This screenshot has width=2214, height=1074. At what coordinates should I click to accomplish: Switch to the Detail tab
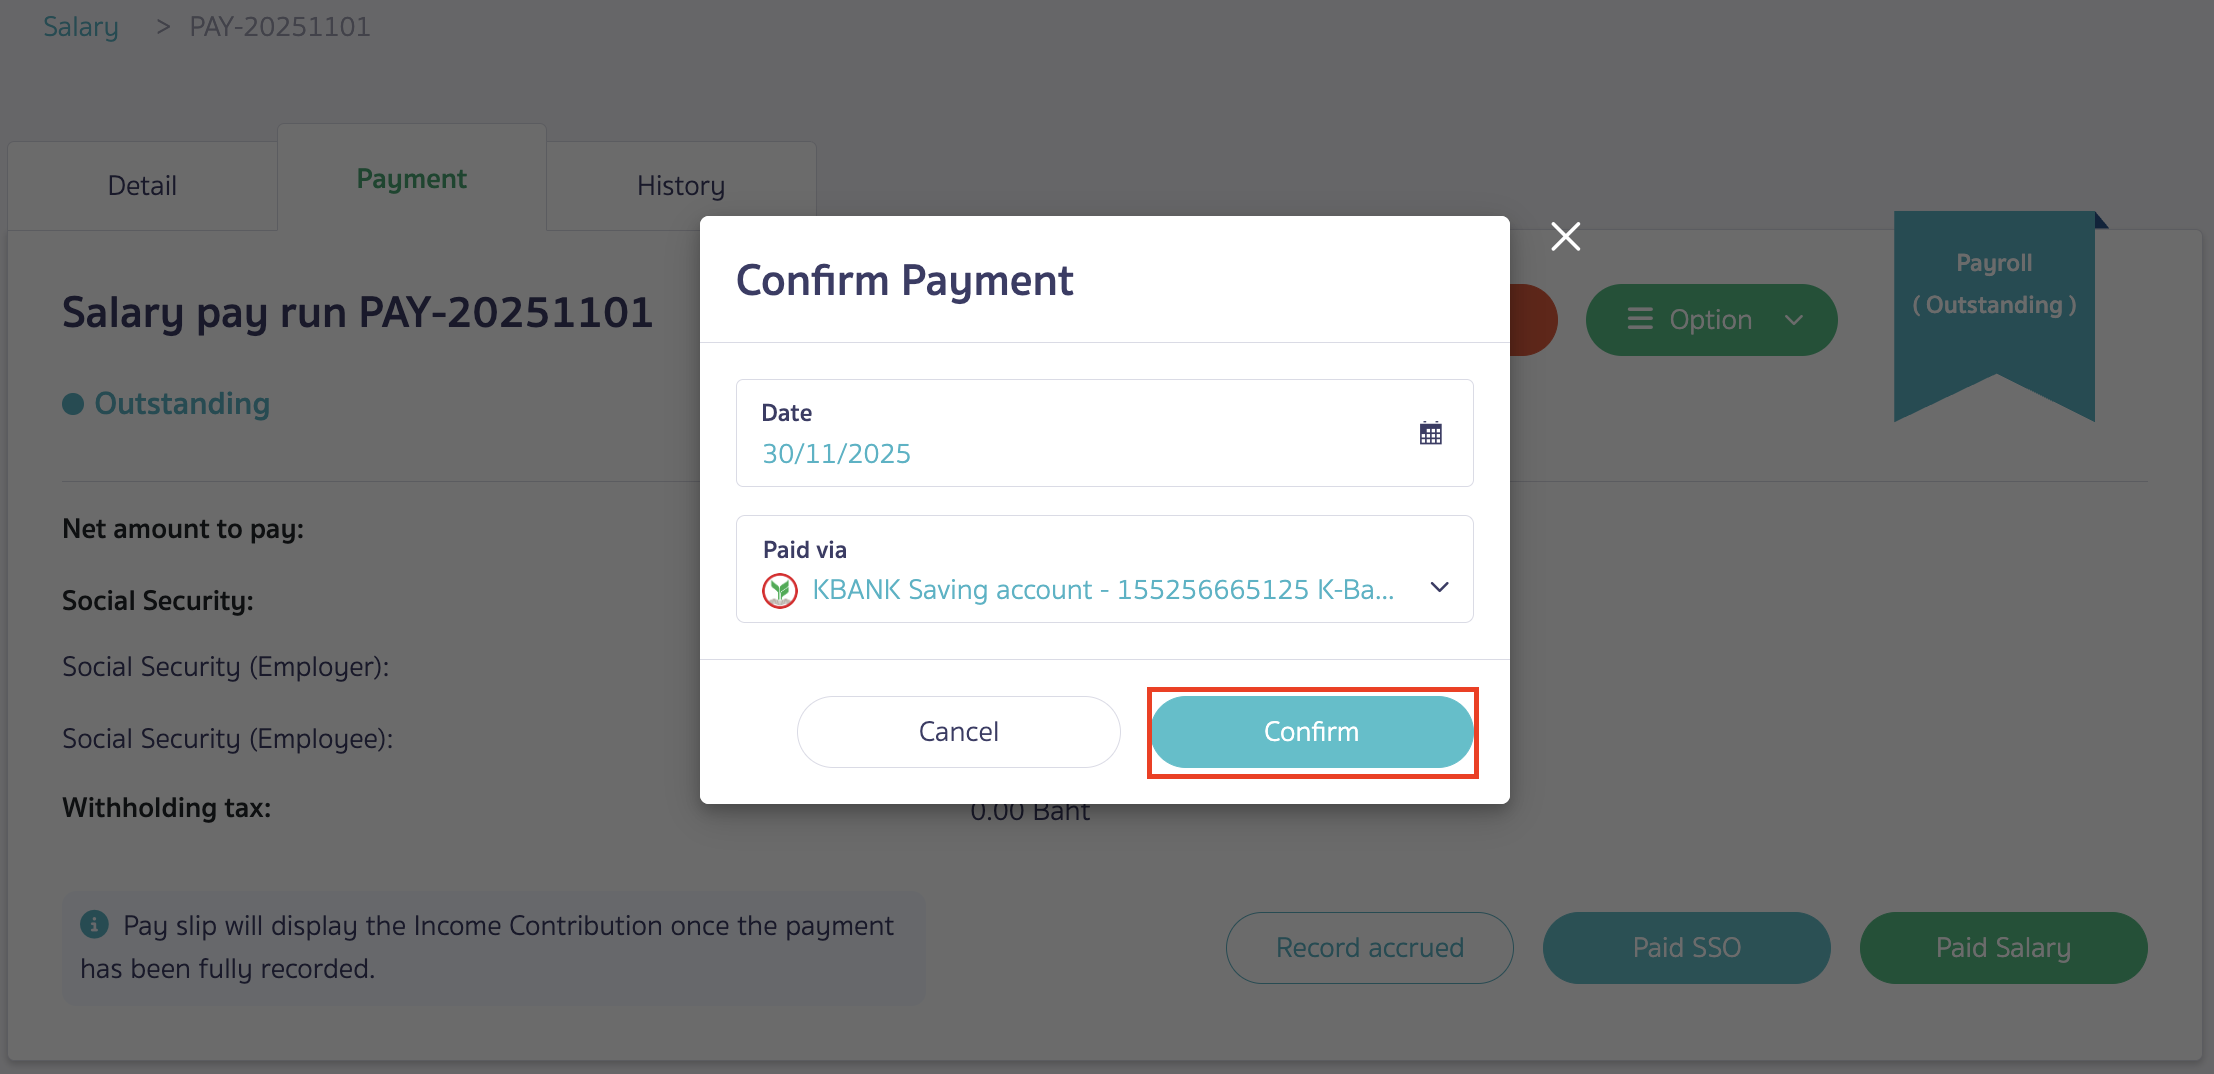(x=141, y=184)
